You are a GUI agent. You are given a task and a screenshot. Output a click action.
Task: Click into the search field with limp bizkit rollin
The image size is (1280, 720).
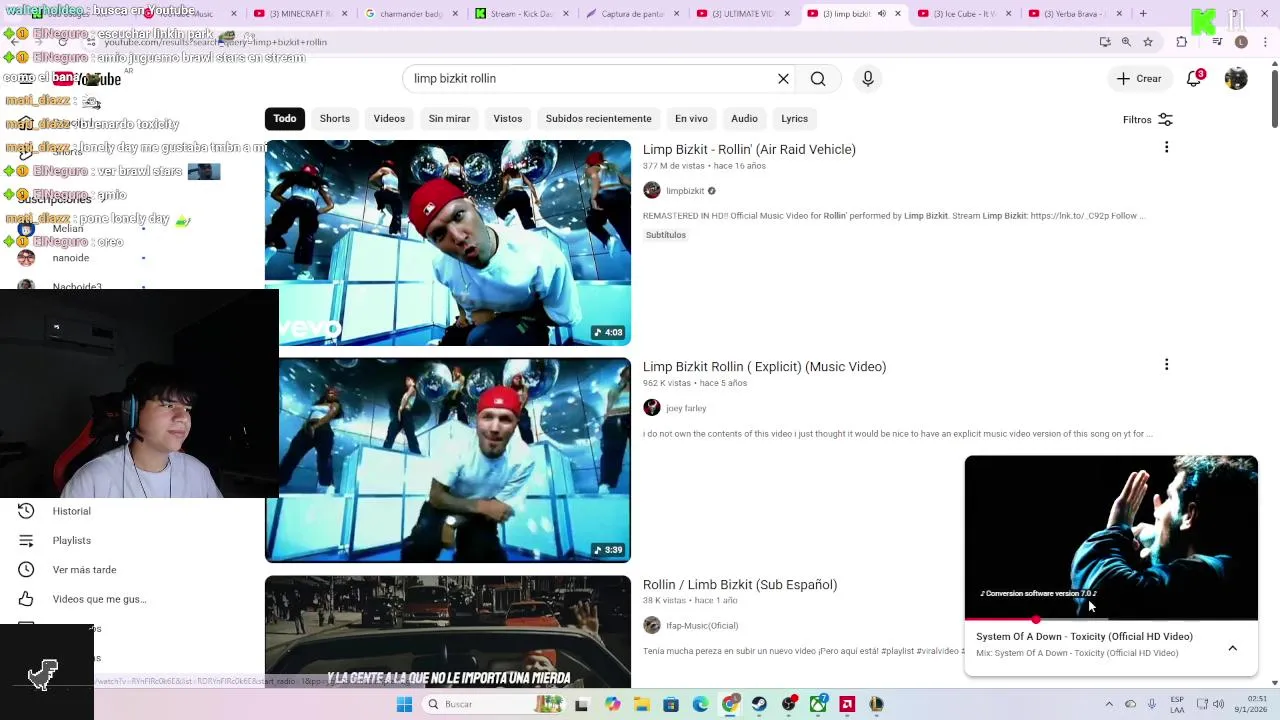pos(590,79)
